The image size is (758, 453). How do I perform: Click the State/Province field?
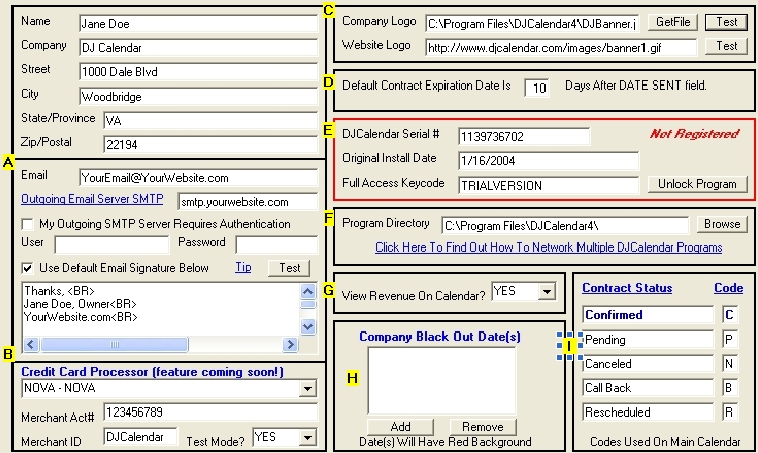click(x=210, y=120)
